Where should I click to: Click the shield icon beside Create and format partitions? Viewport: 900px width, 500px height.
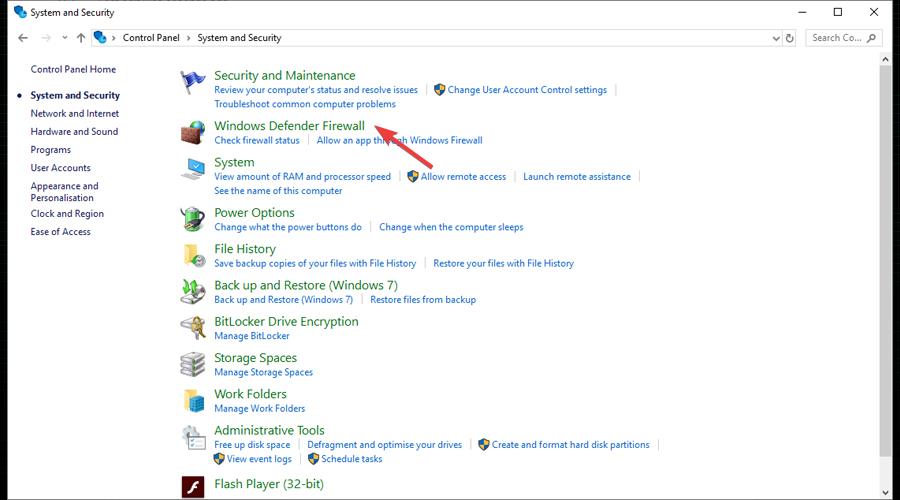[484, 444]
